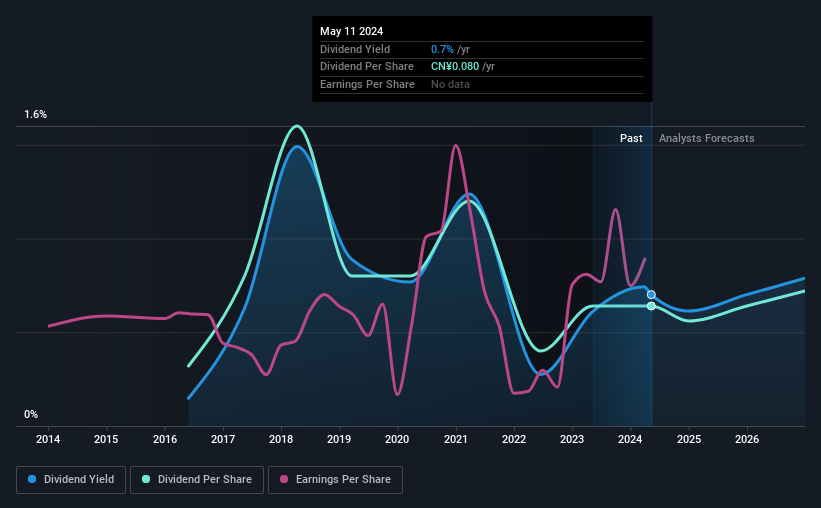The height and width of the screenshot is (508, 821).
Task: Select the 2023 x-axis label
Action: (572, 439)
